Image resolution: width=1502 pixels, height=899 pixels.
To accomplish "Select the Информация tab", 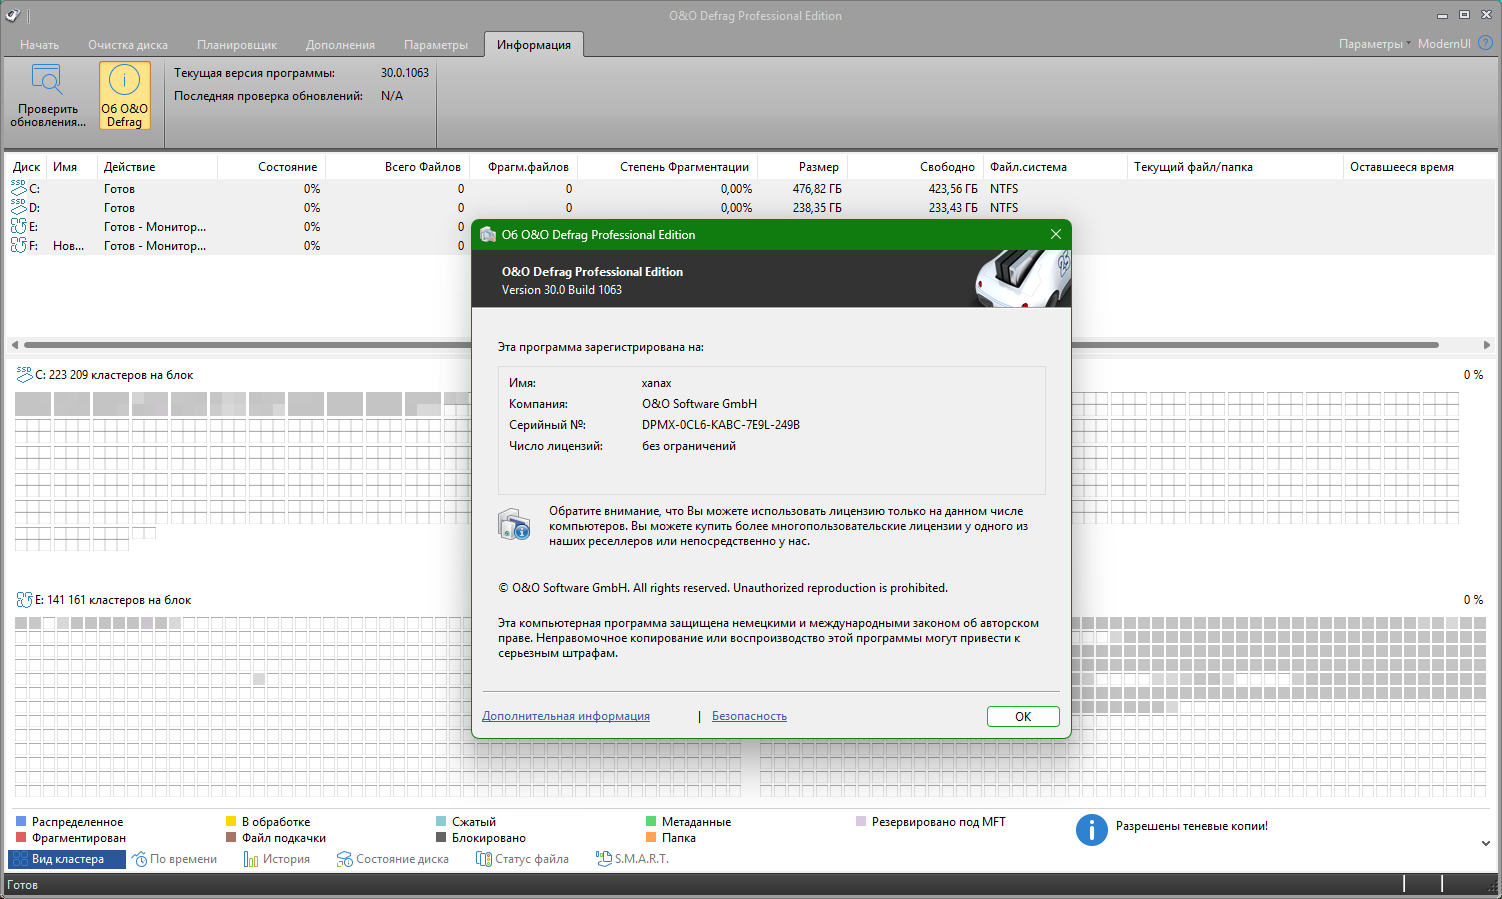I will [534, 45].
